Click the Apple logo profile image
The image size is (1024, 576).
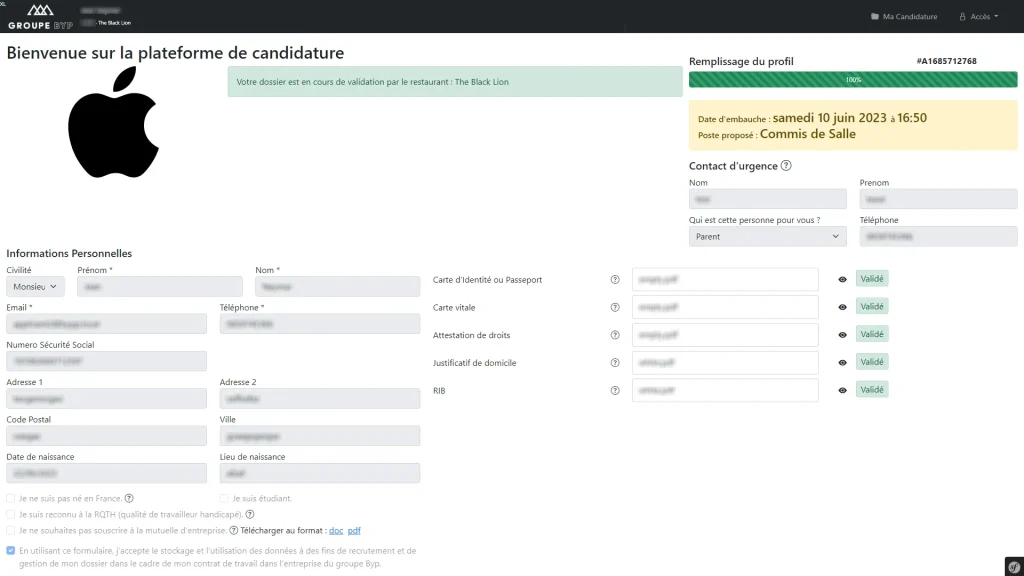[114, 122]
